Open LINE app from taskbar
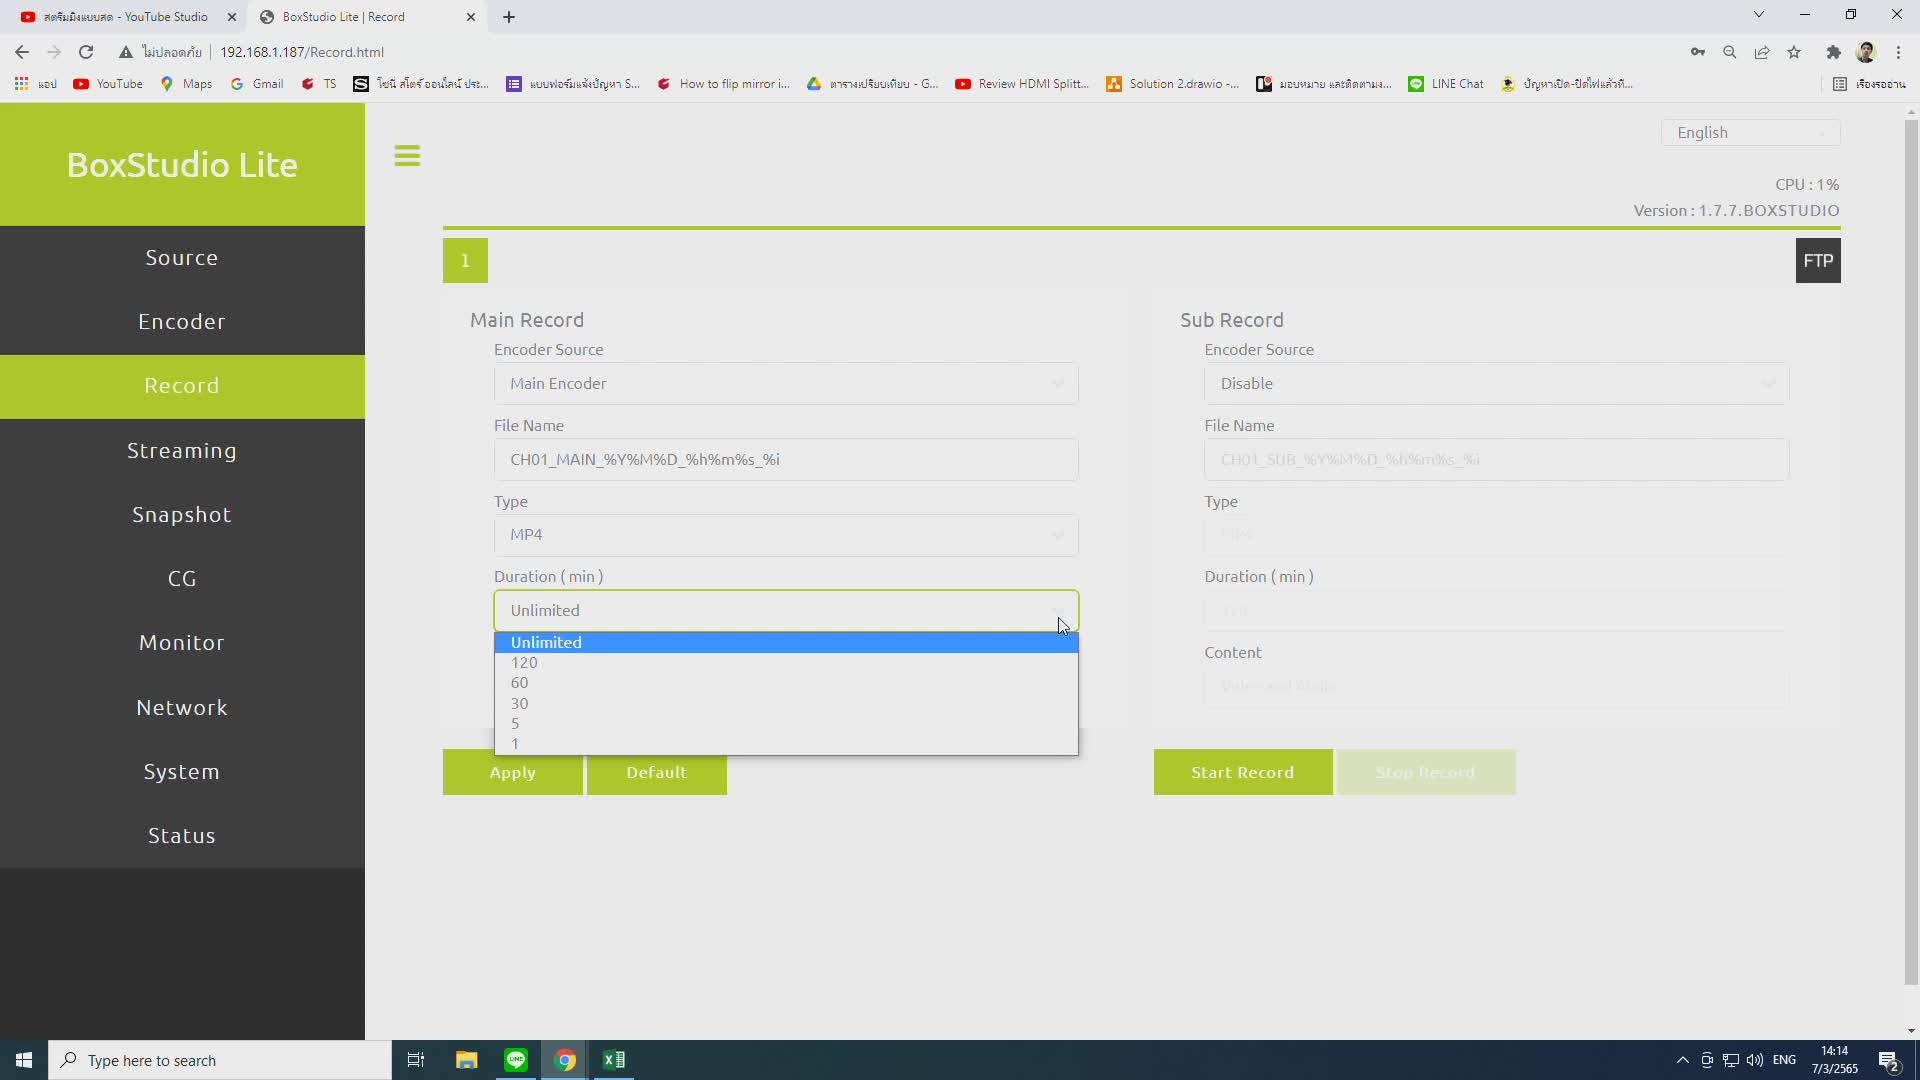Screen dimensions: 1920x1080 516,1060
